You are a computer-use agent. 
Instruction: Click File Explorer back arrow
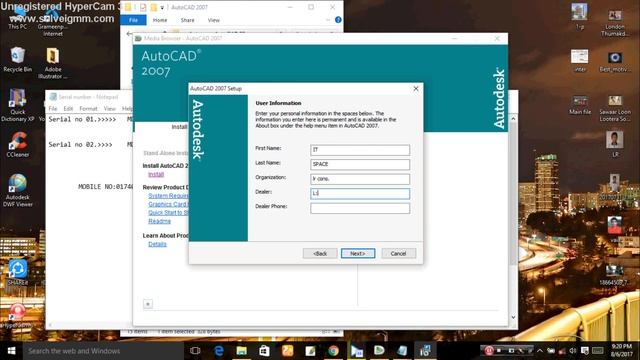129,33
